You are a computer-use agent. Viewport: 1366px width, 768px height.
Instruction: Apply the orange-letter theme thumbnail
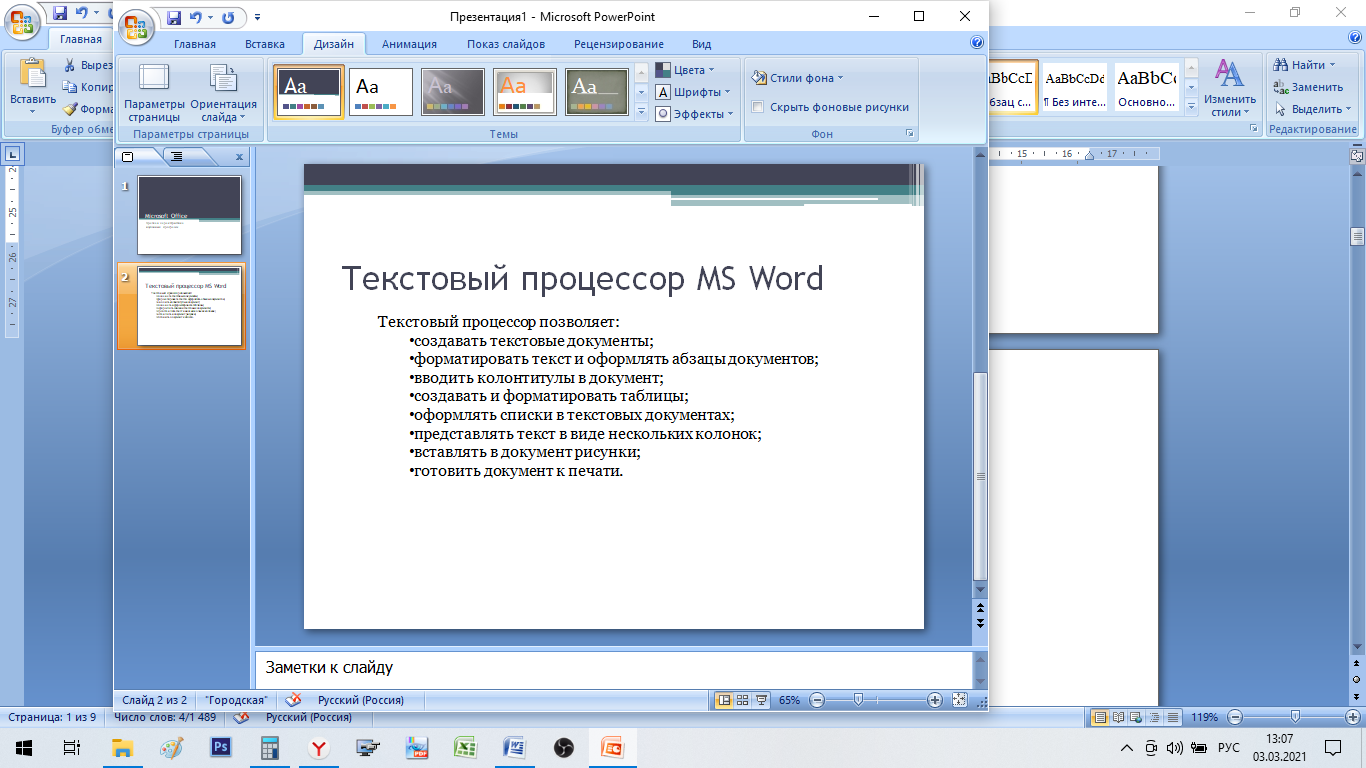525,92
